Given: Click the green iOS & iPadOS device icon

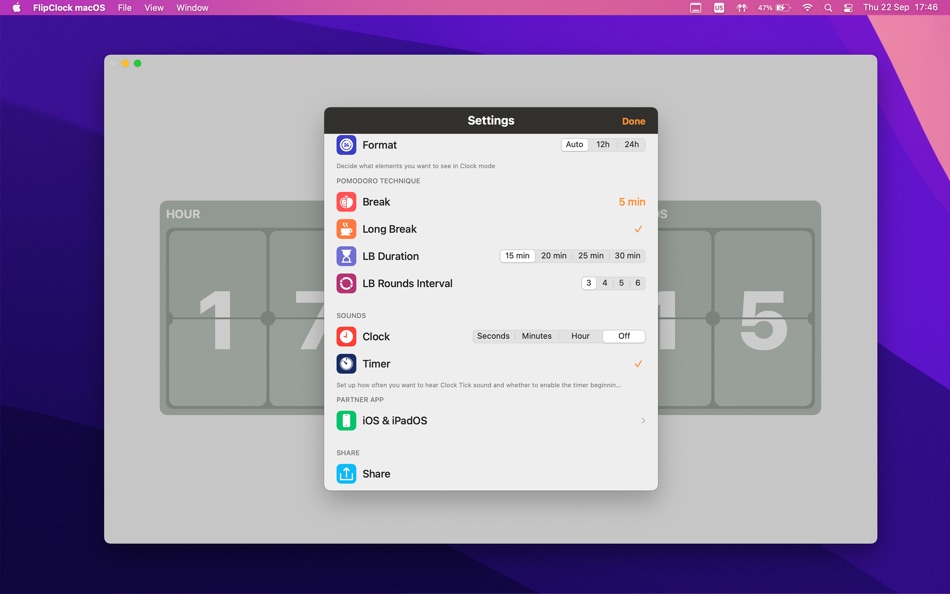Looking at the screenshot, I should pos(346,421).
